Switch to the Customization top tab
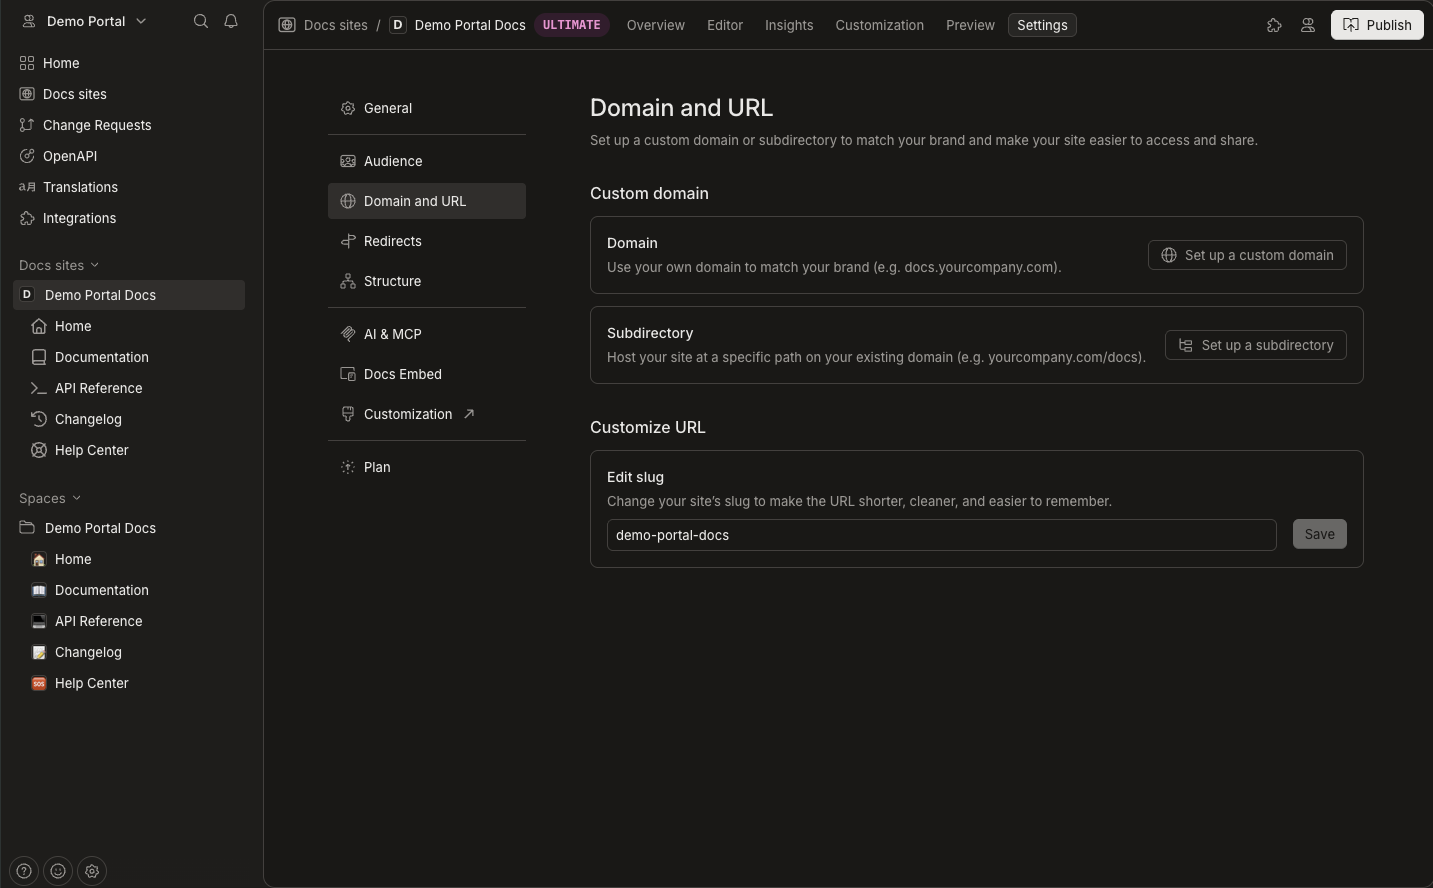Image resolution: width=1433 pixels, height=888 pixels. click(x=880, y=25)
